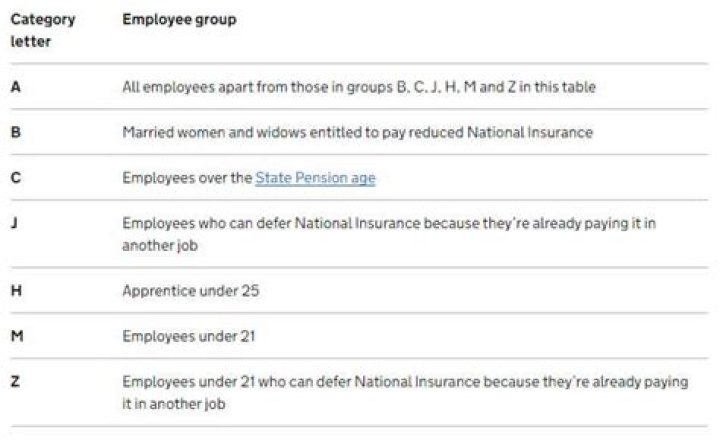This screenshot has height=441, width=720.
Task: Select category letter B
Action: pos(16,132)
